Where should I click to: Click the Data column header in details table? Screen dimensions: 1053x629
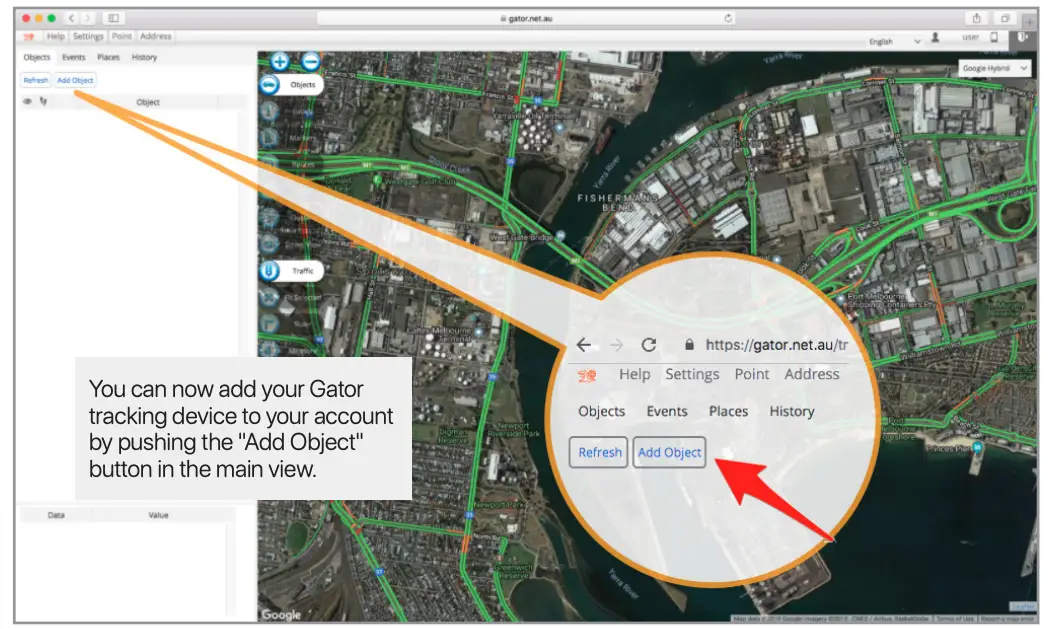[56, 515]
